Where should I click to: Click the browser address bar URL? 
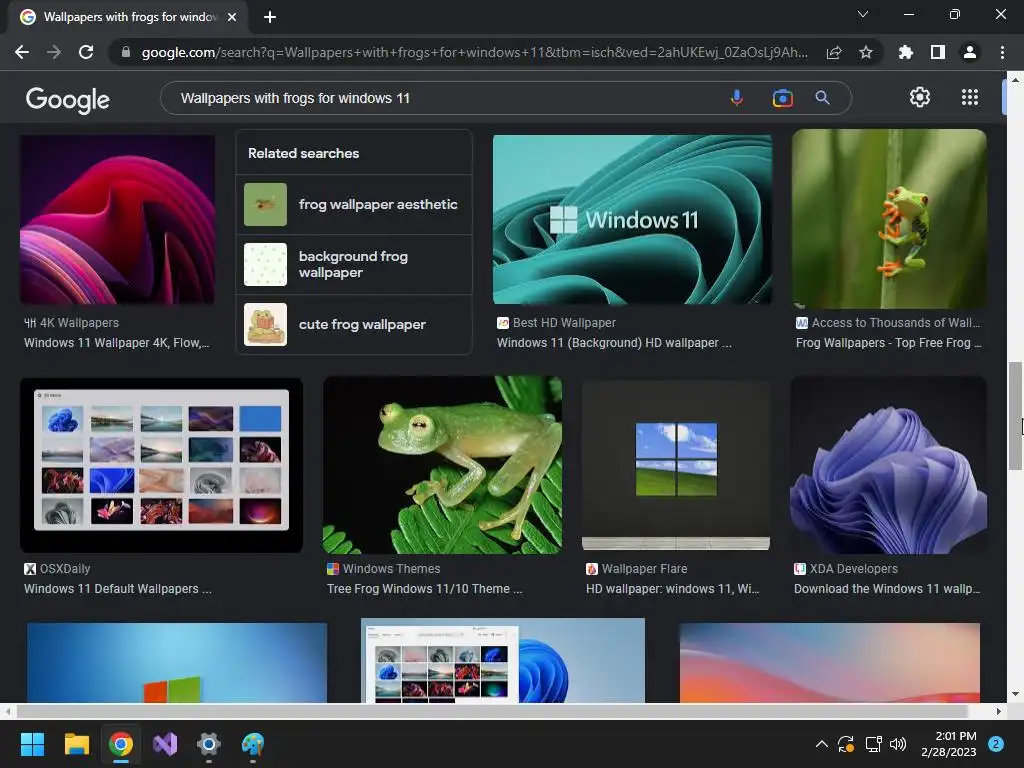pyautogui.click(x=474, y=52)
